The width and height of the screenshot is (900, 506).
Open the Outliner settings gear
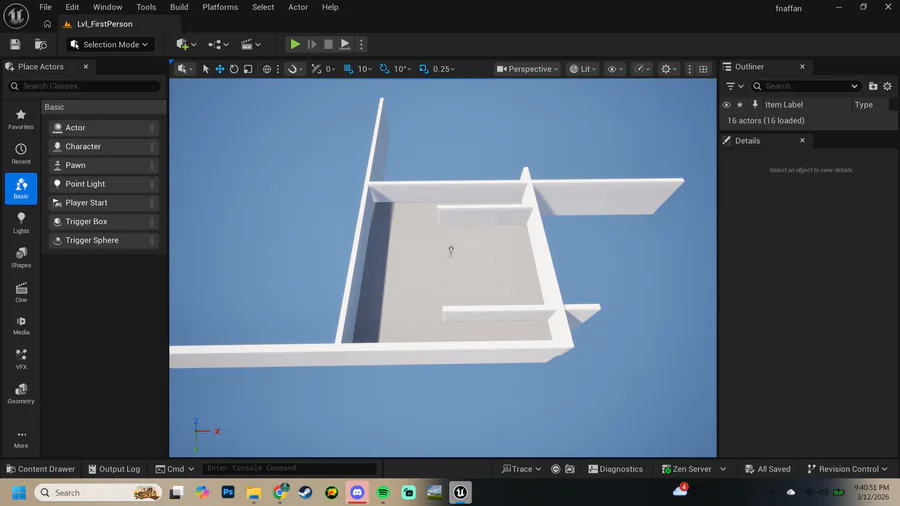point(887,86)
